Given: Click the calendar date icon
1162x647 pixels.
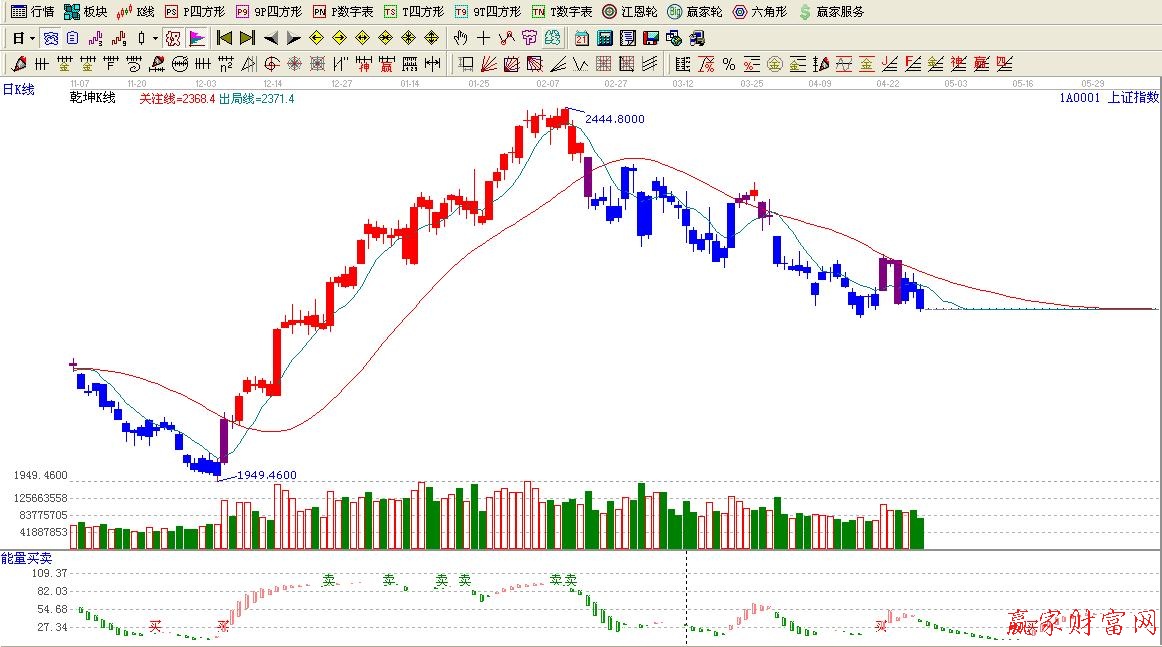Looking at the screenshot, I should 582,38.
